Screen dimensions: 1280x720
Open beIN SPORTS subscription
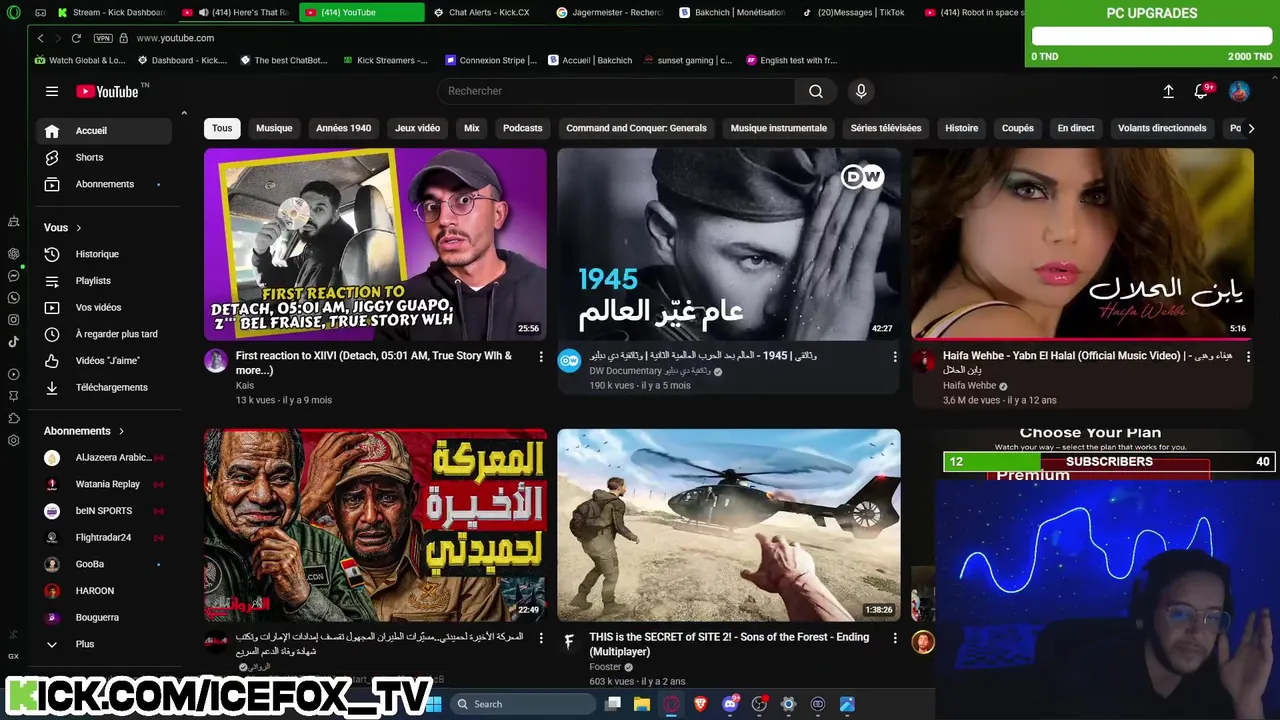click(x=105, y=511)
